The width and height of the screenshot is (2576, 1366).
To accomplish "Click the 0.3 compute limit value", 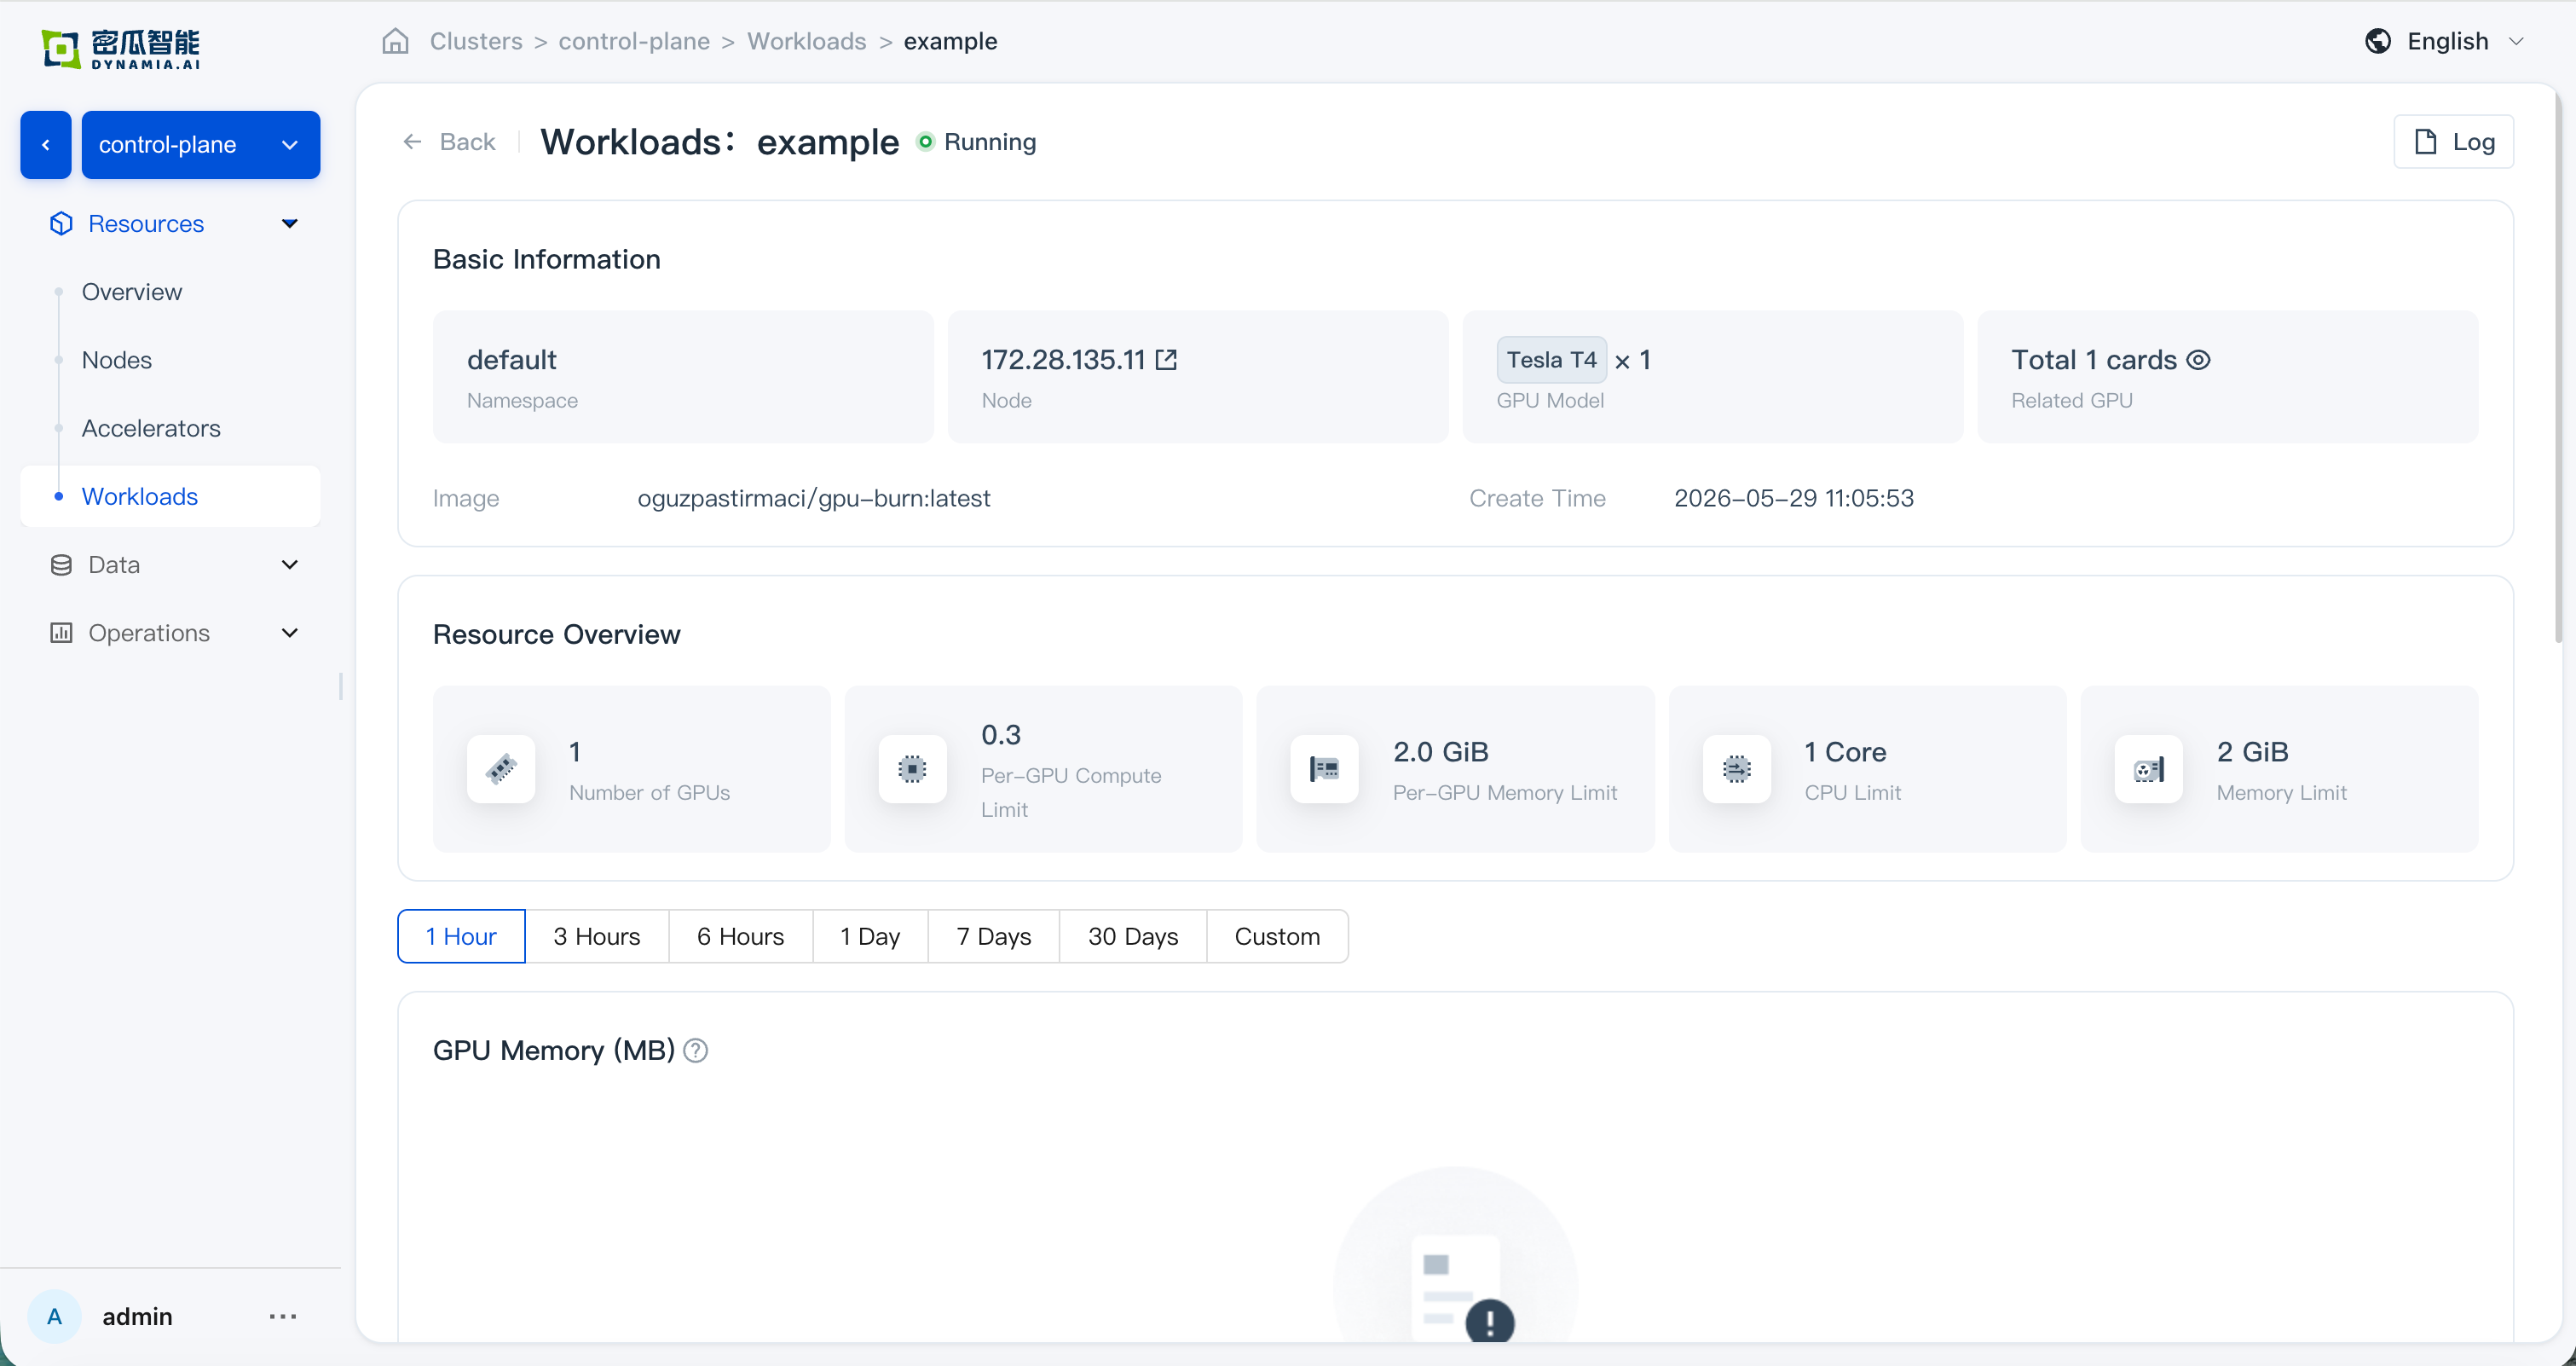I will point(1000,734).
